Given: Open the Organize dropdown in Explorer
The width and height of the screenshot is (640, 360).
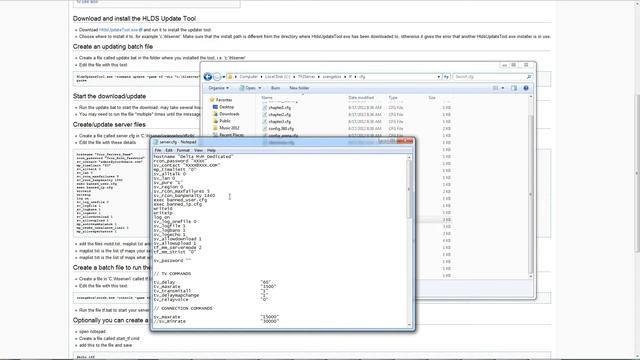Looking at the screenshot, I should [x=219, y=88].
